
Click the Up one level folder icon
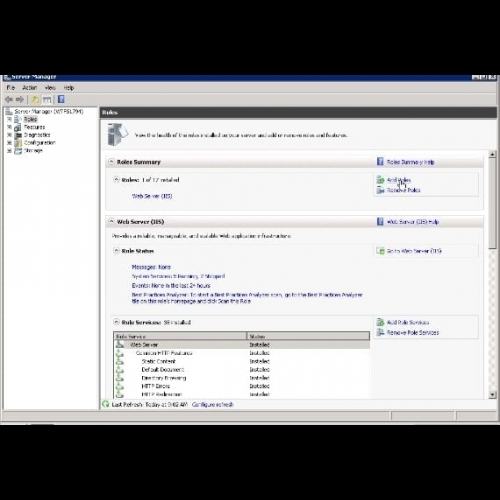[35, 99]
